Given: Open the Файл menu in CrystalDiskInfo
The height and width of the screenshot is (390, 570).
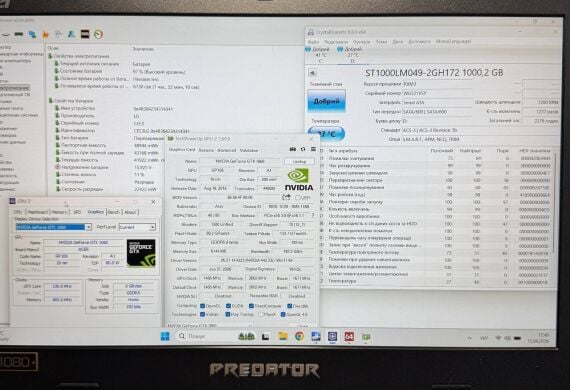Looking at the screenshot, I should tap(313, 42).
